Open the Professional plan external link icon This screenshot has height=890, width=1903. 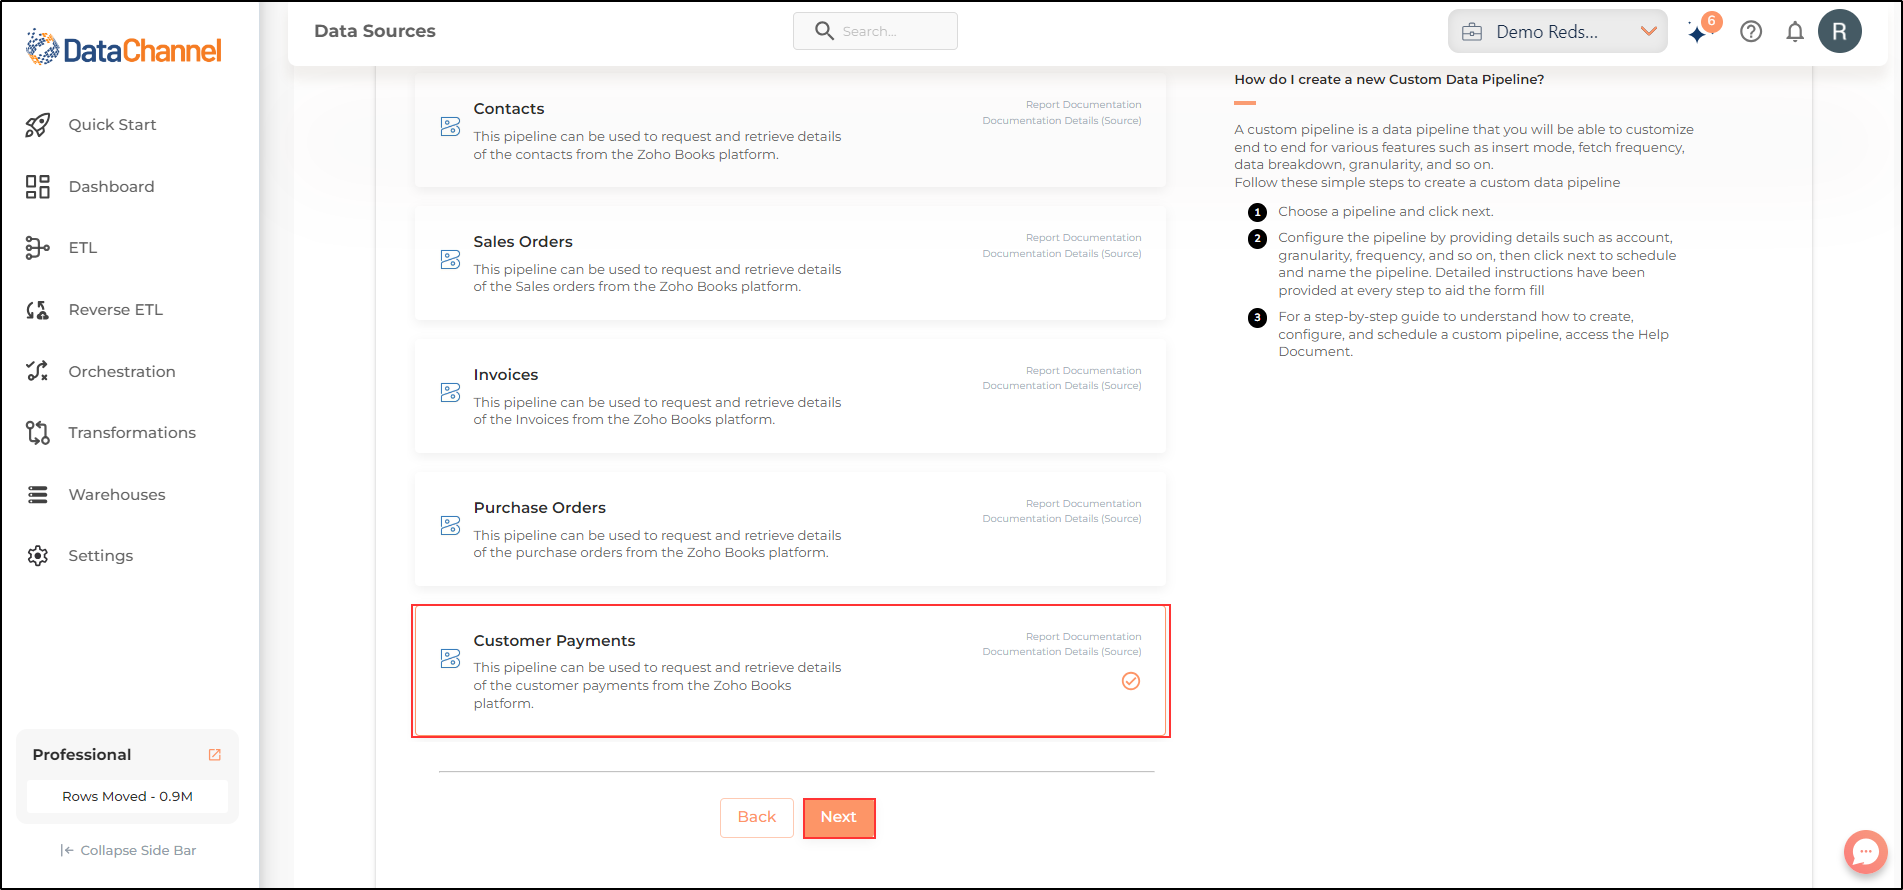(214, 755)
